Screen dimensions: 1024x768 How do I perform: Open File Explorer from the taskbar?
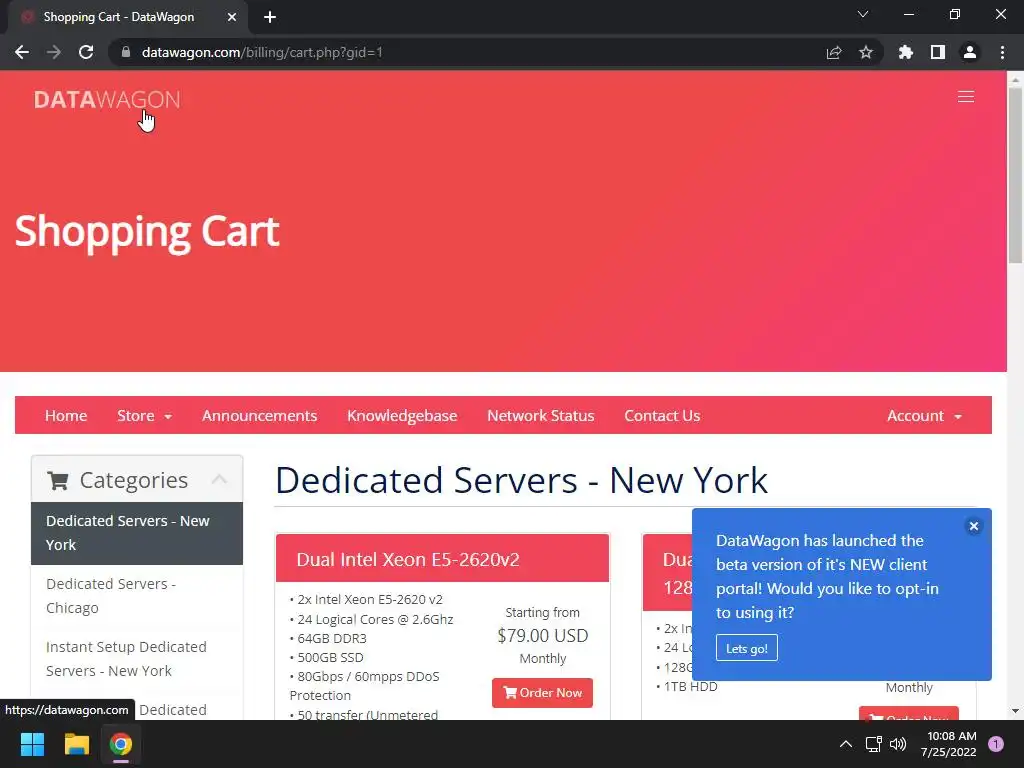pos(76,744)
